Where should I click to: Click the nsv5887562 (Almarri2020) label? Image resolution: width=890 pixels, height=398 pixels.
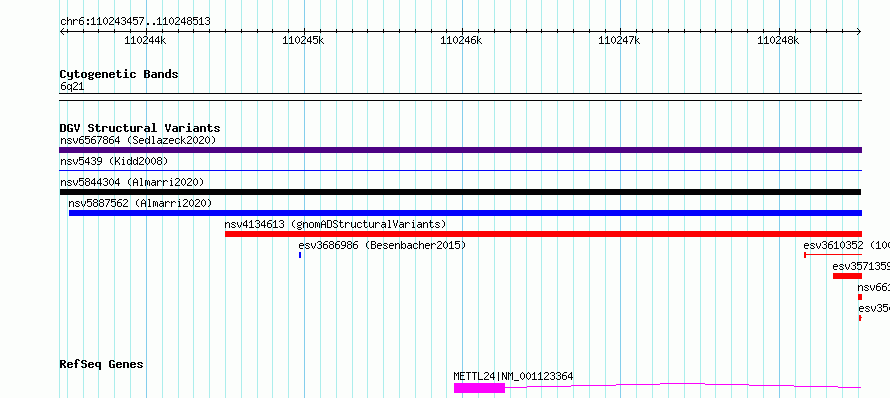(x=140, y=203)
